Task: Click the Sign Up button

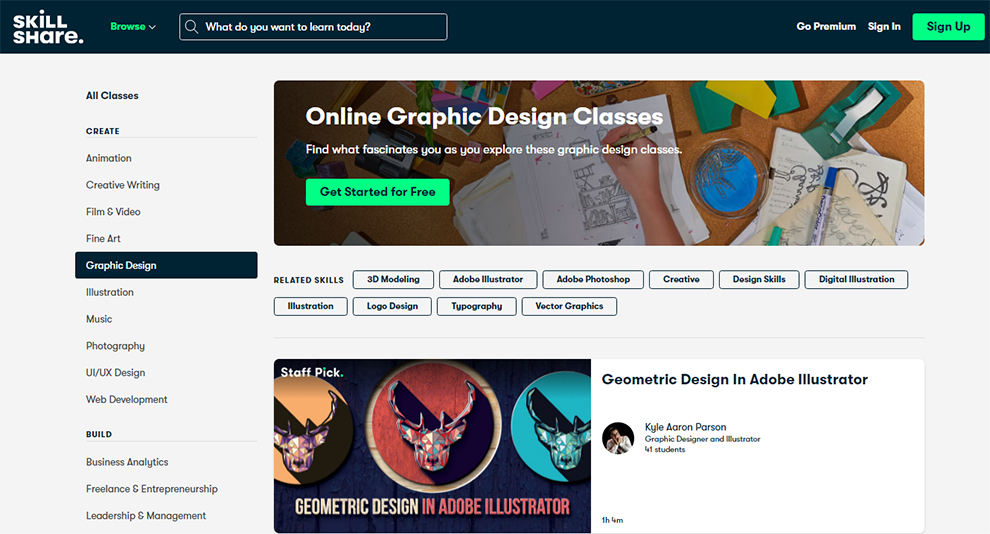Action: click(x=948, y=27)
